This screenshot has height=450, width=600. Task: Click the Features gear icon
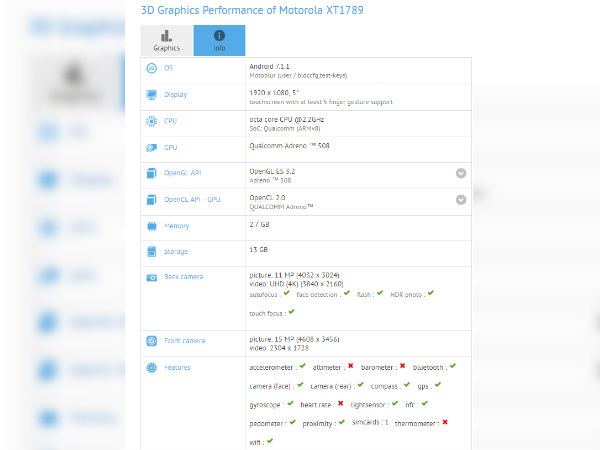coord(152,368)
